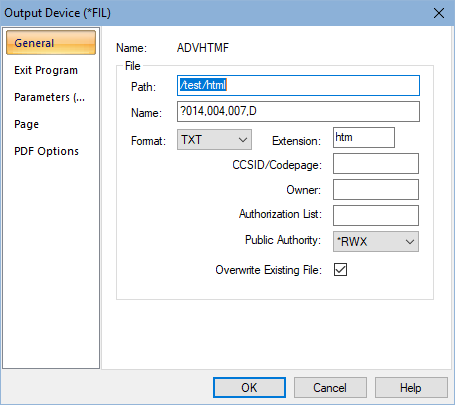The width and height of the screenshot is (455, 405).
Task: Click the Authorization List input field
Action: [x=376, y=216]
